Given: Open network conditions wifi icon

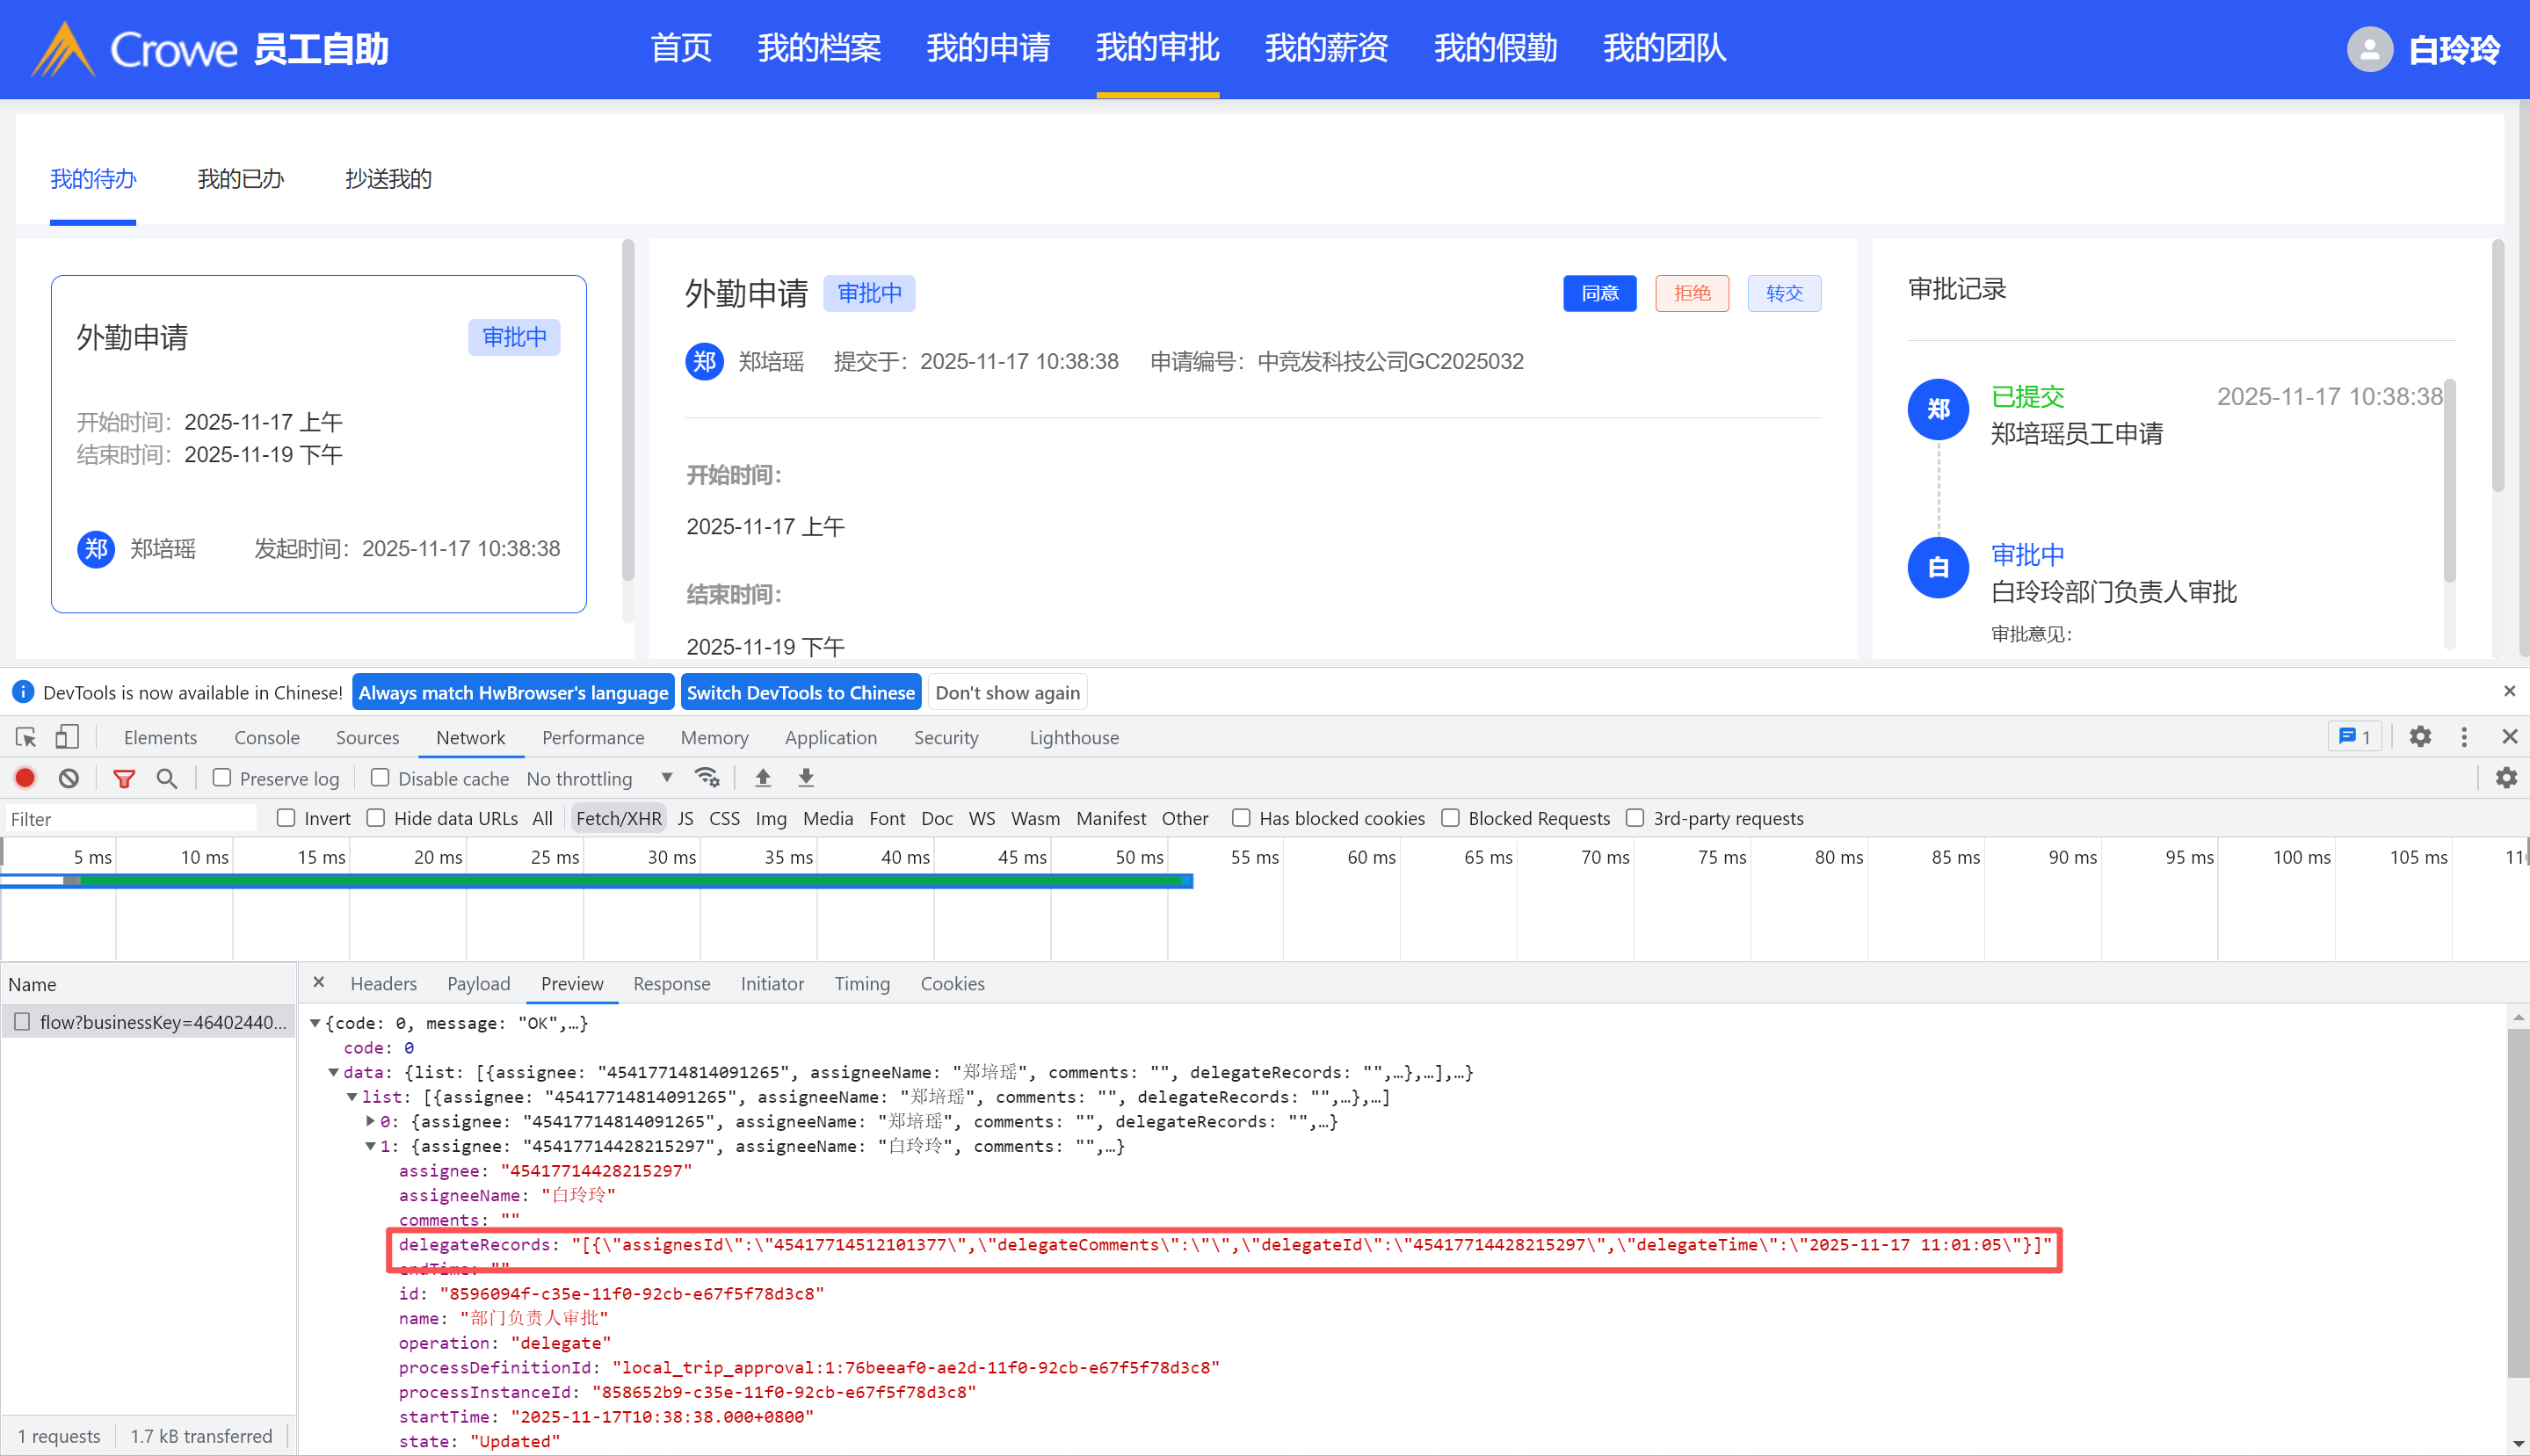Looking at the screenshot, I should point(707,778).
